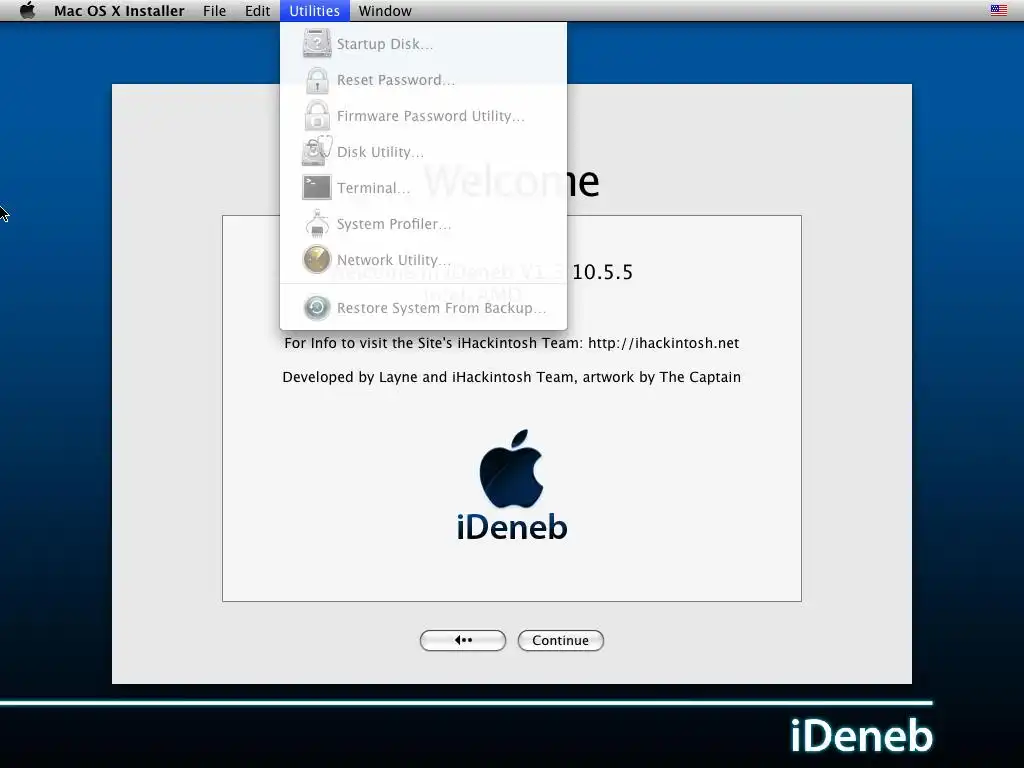
Task: Click the Startup Disk drive icon
Action: (x=317, y=43)
